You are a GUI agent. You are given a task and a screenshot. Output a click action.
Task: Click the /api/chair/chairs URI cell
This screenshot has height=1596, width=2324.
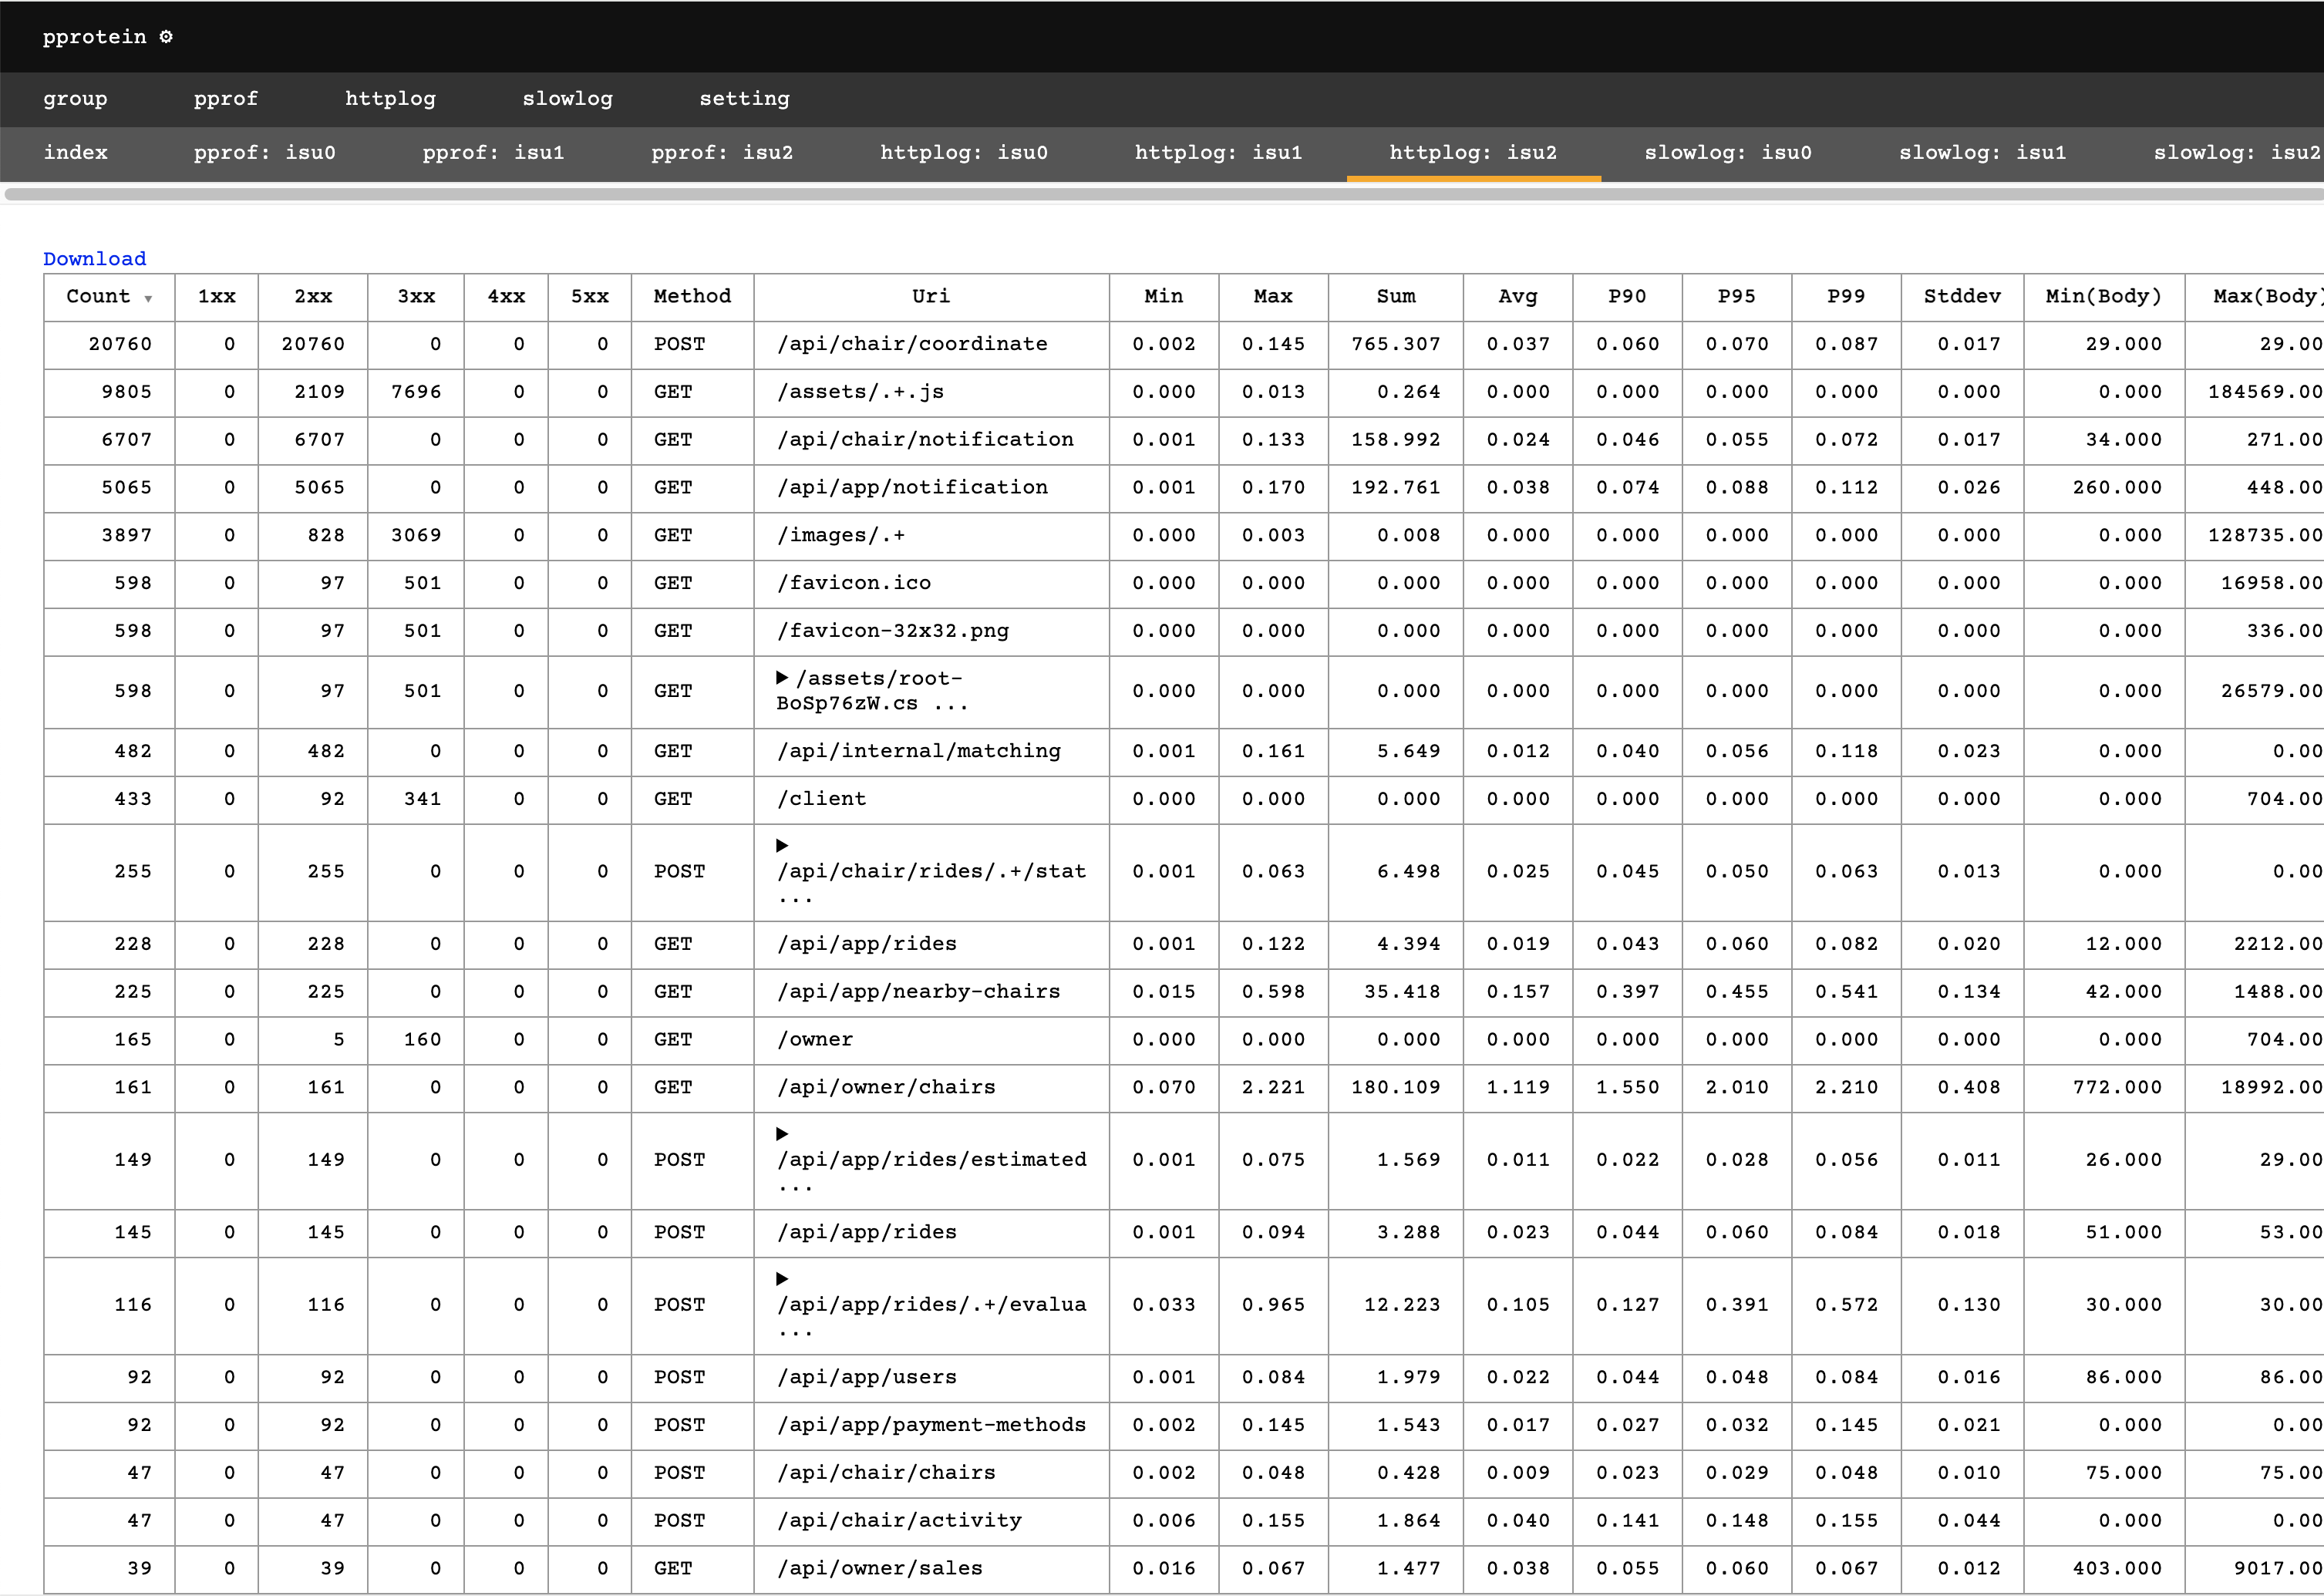click(x=931, y=1474)
